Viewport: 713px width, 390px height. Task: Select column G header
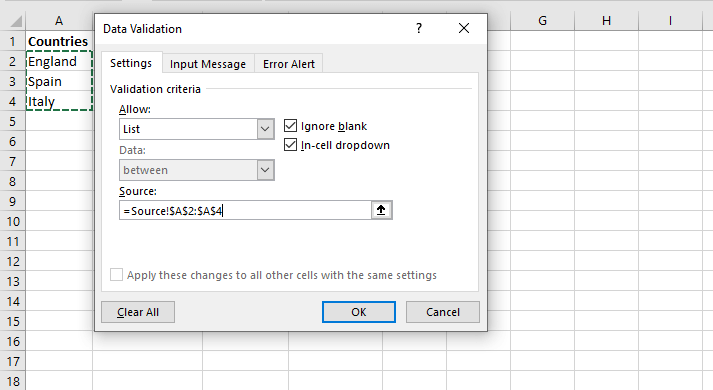[542, 21]
